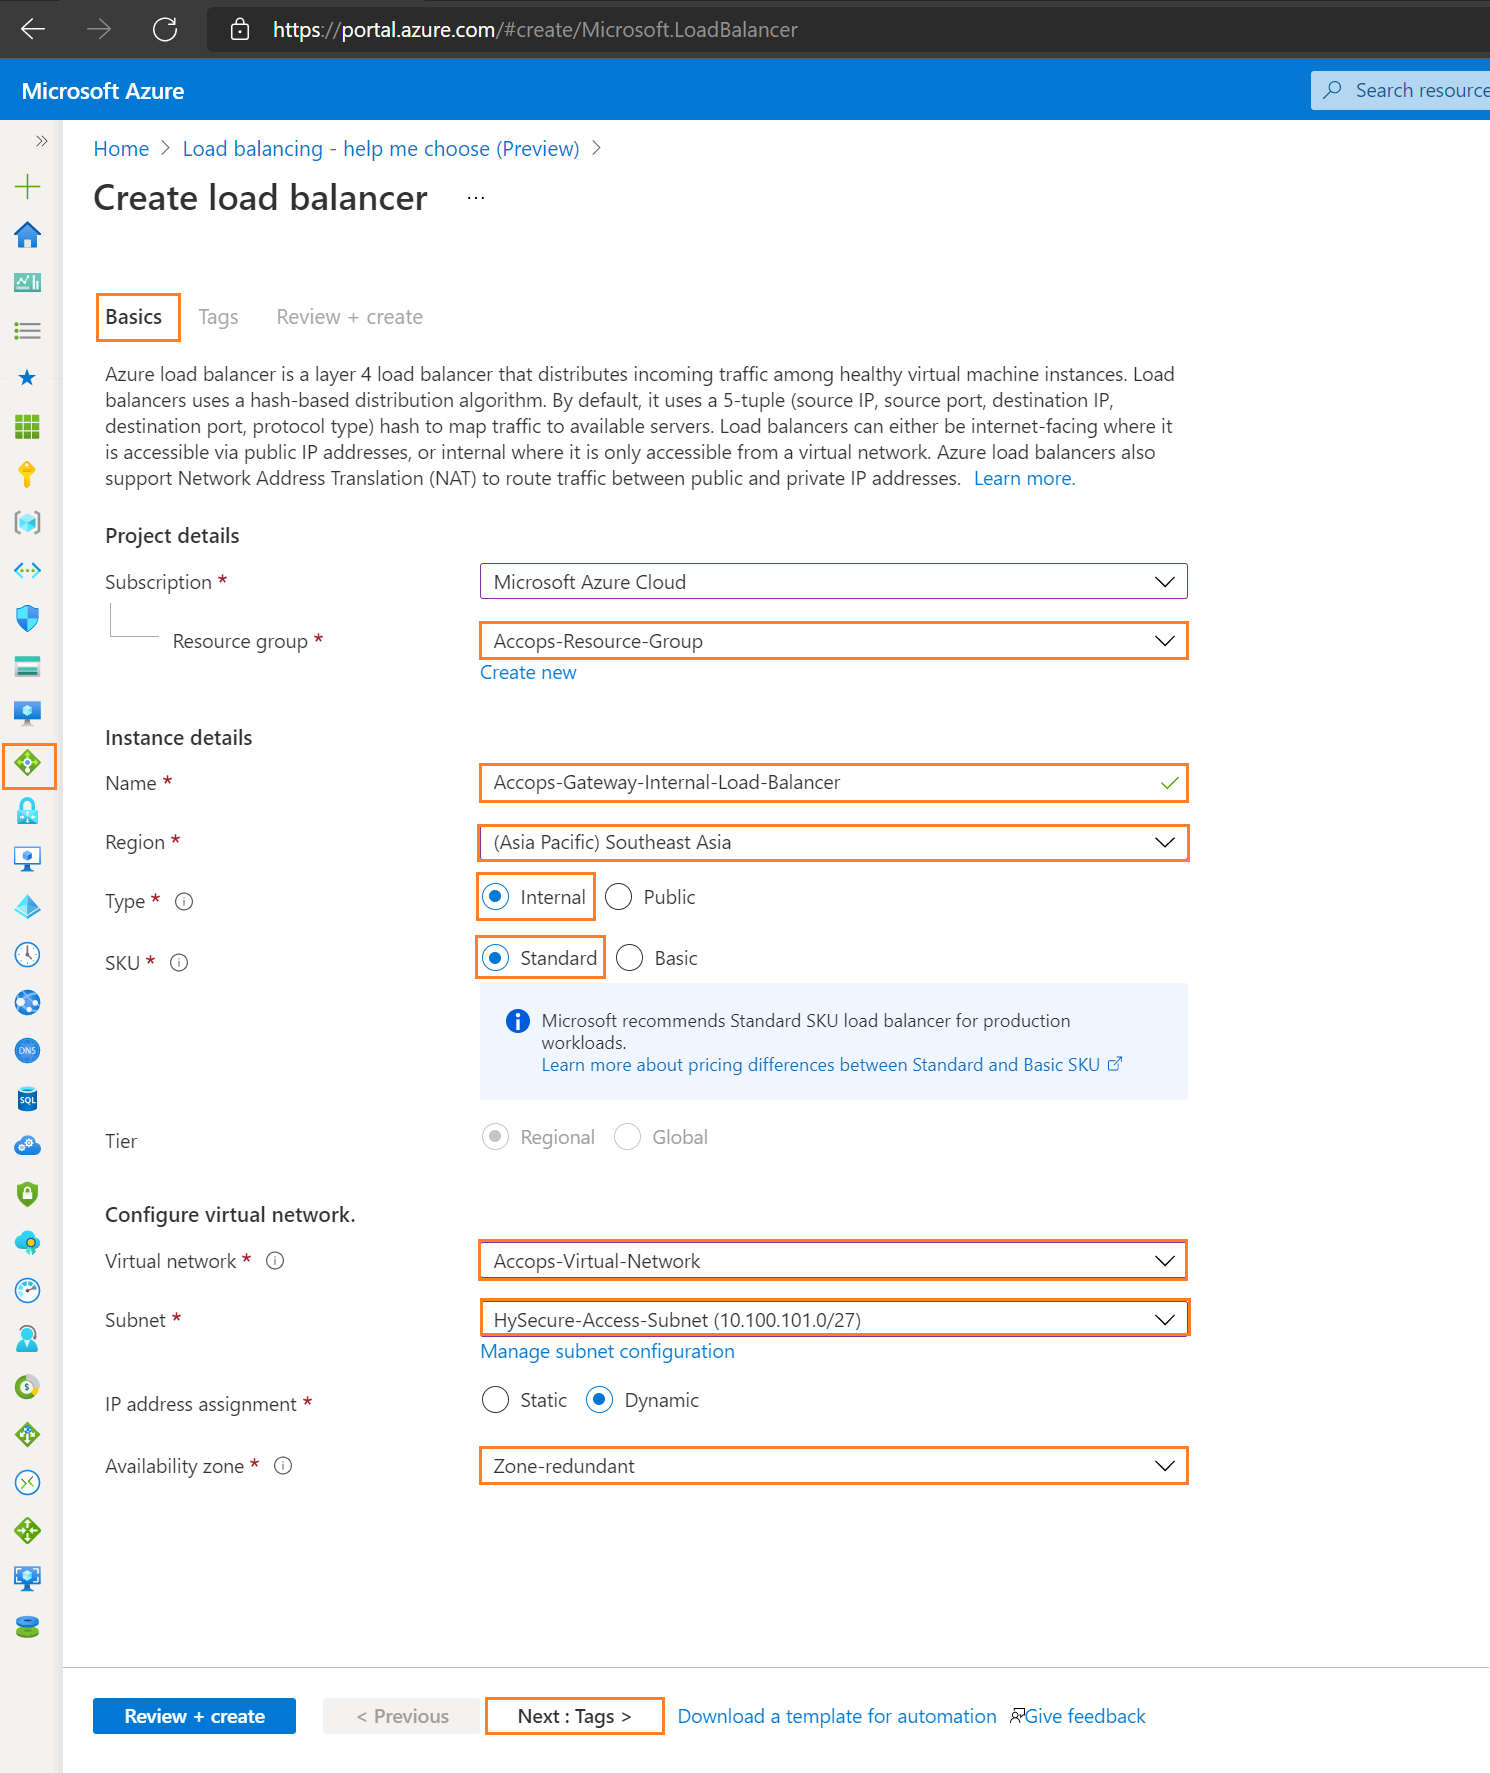
Task: Click the Search resources box
Action: click(x=1400, y=90)
